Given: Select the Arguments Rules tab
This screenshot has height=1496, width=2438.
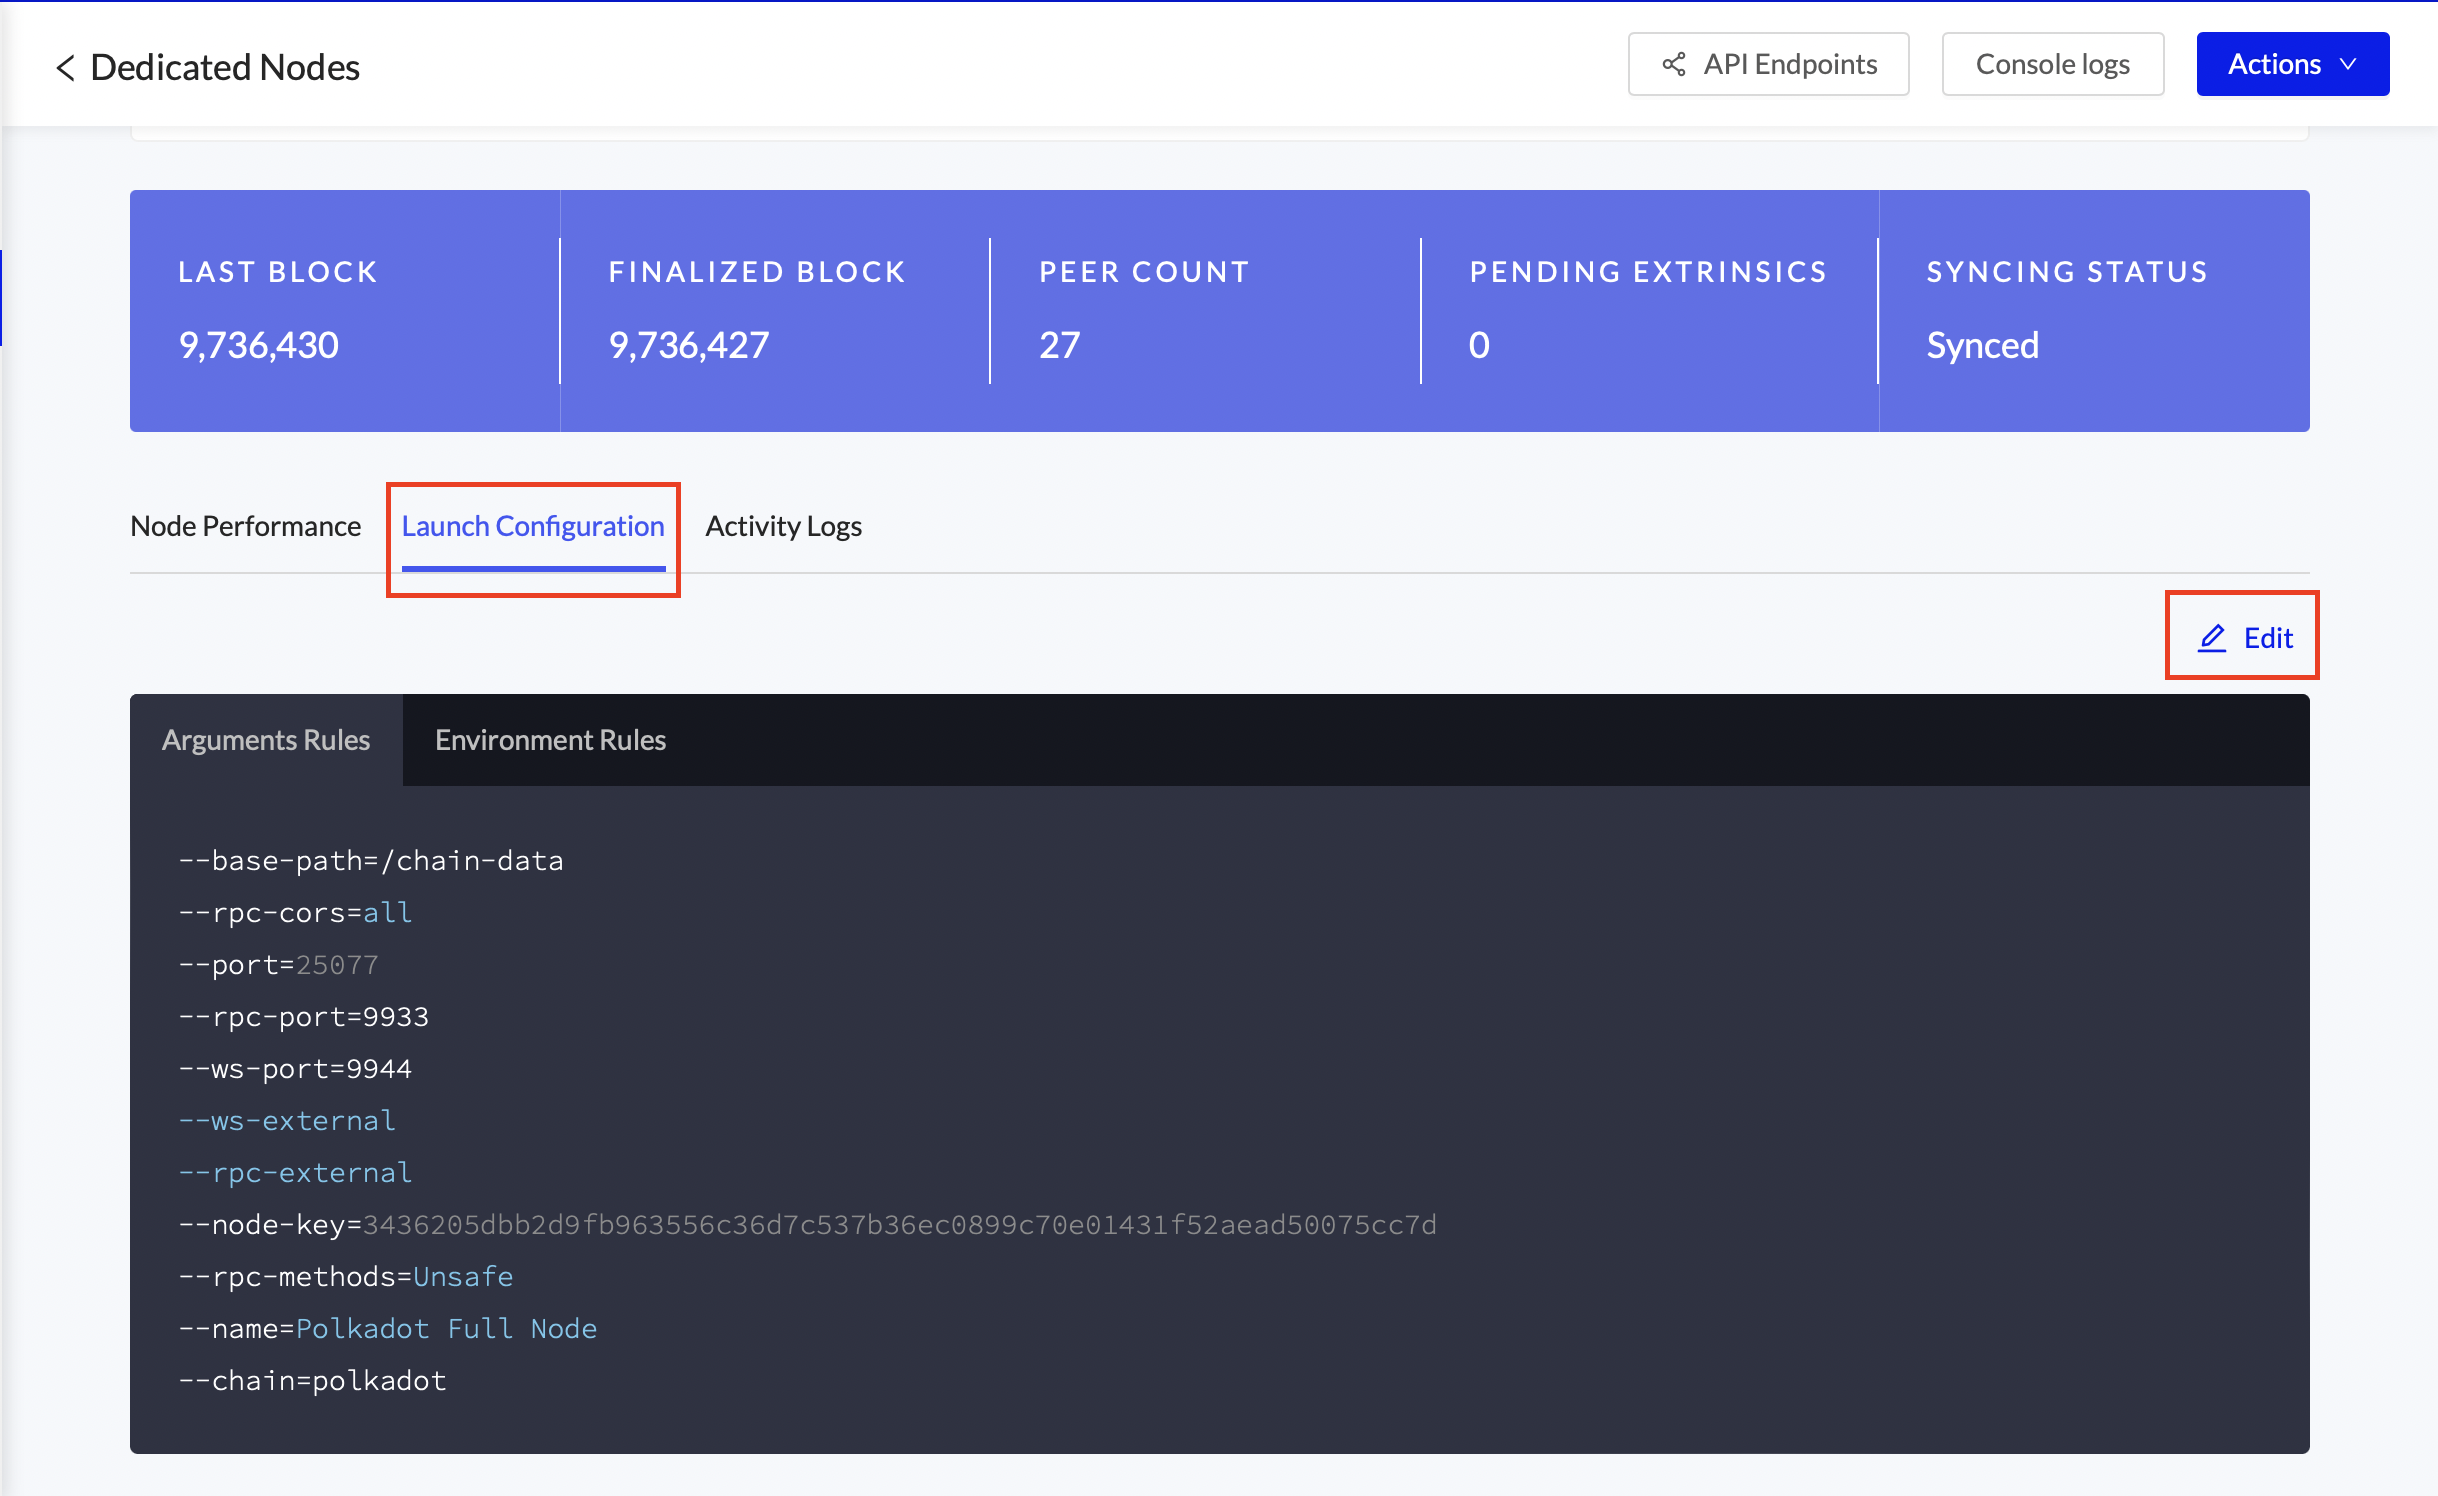Looking at the screenshot, I should click(x=266, y=740).
